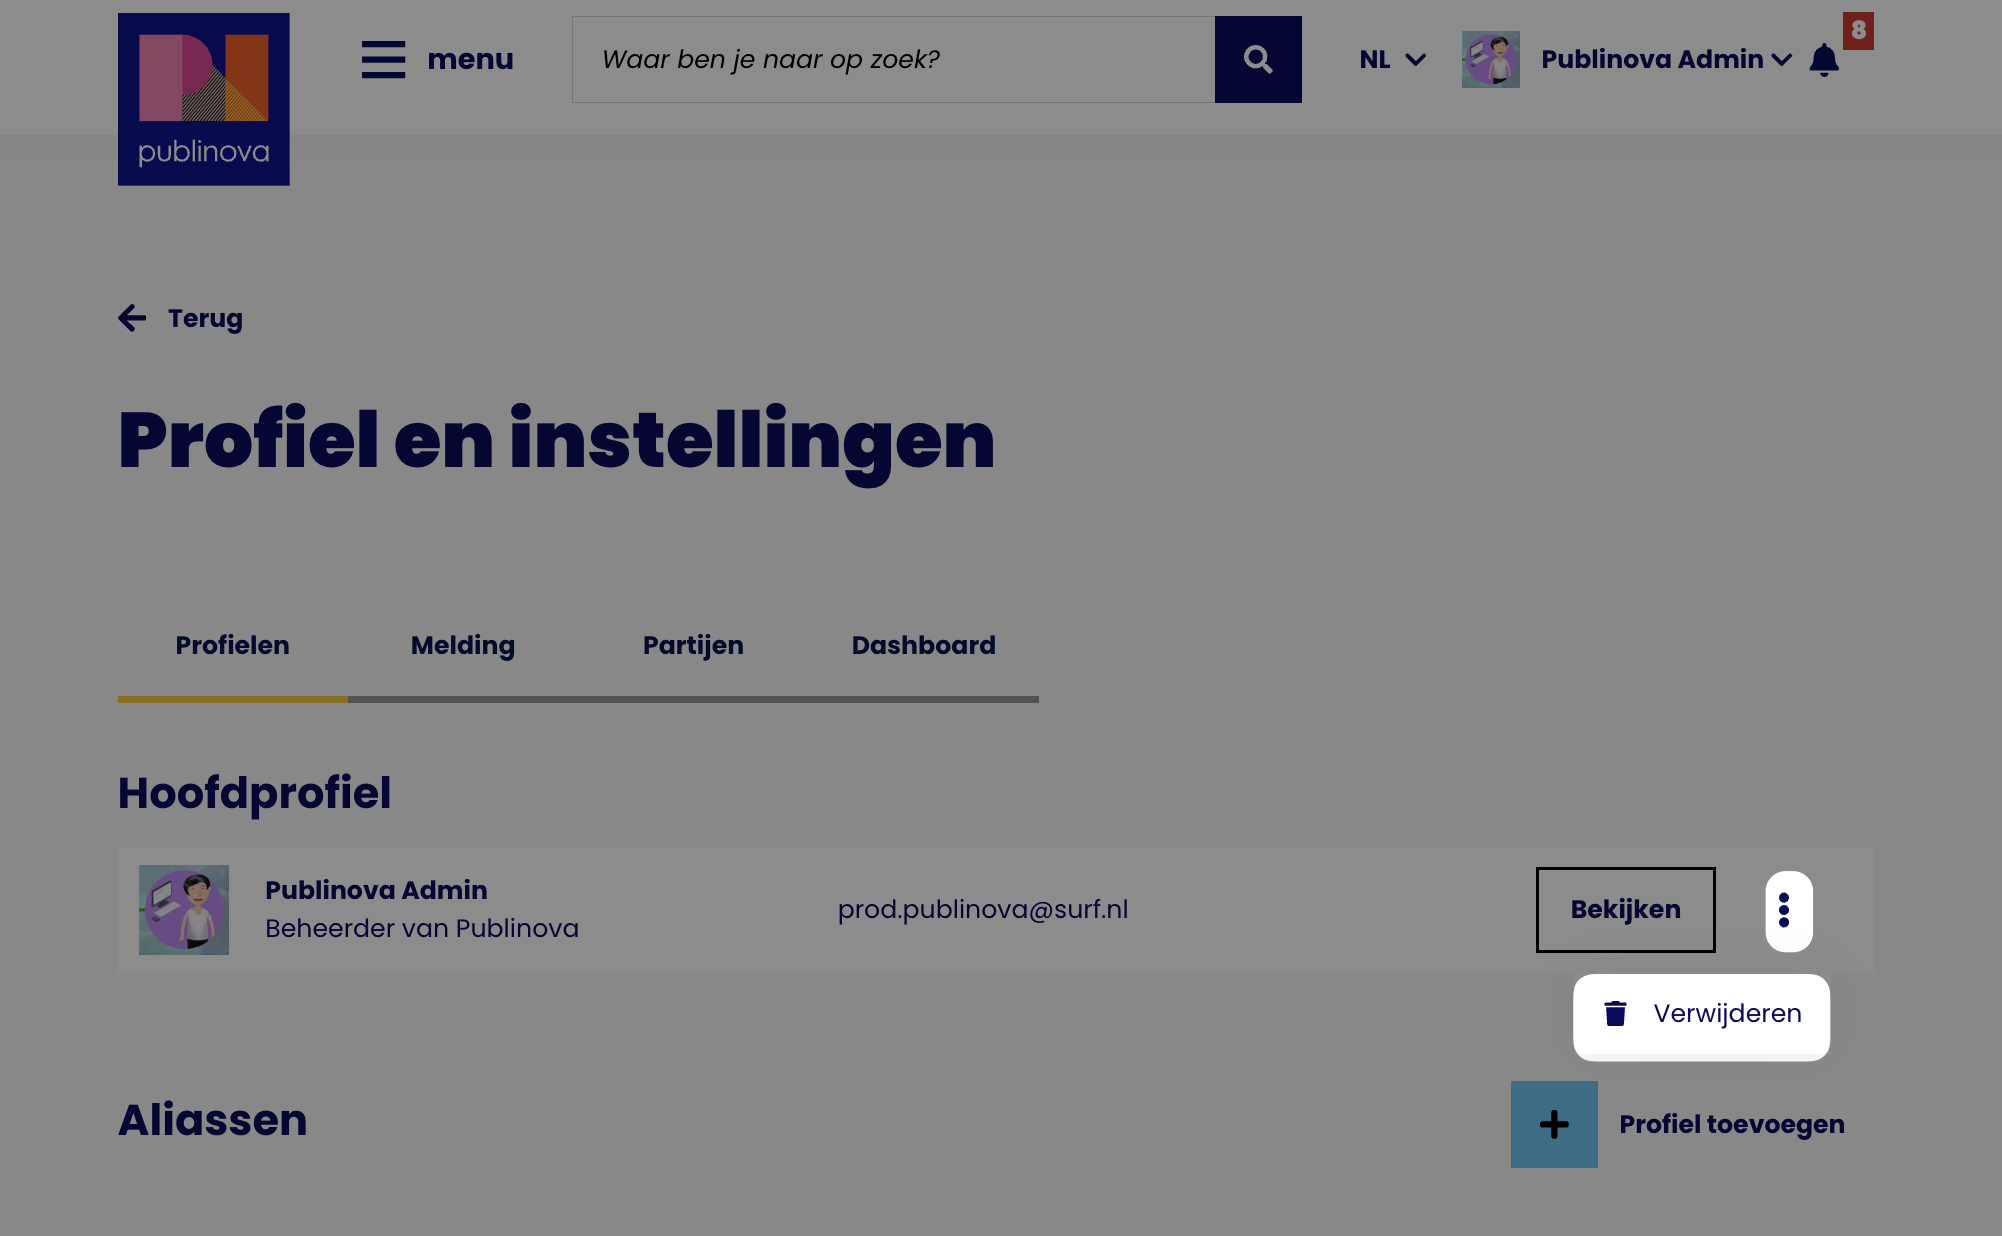
Task: Switch to the Partijen tab
Action: pos(692,645)
